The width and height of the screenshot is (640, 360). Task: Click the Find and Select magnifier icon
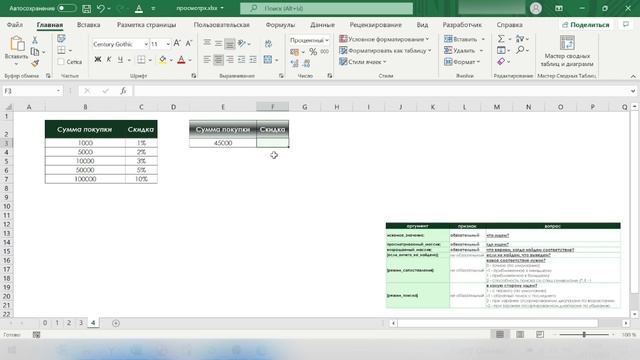coord(520,50)
